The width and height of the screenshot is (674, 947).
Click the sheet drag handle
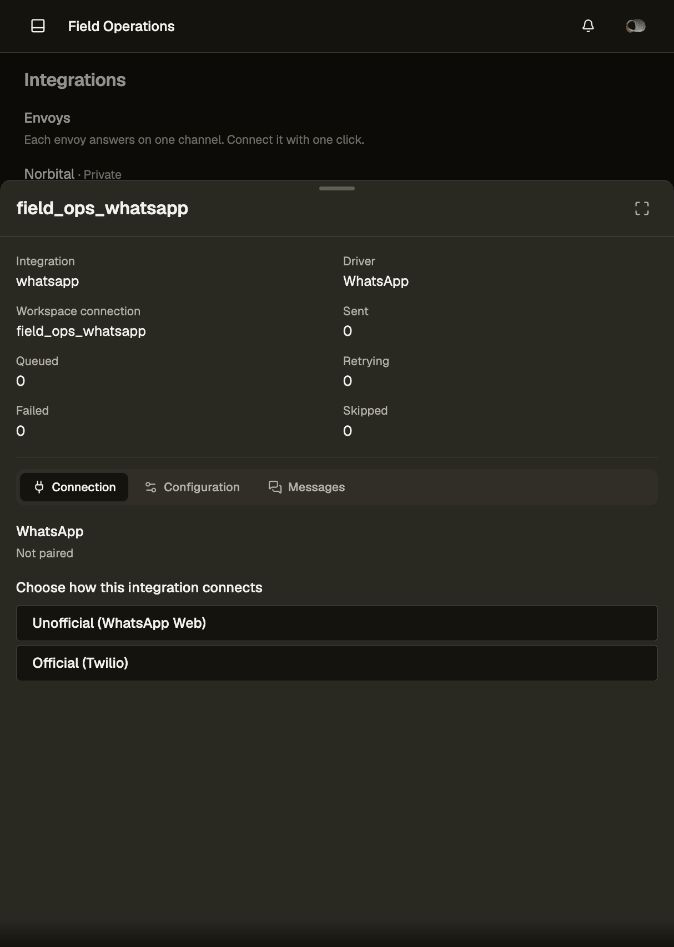(337, 188)
